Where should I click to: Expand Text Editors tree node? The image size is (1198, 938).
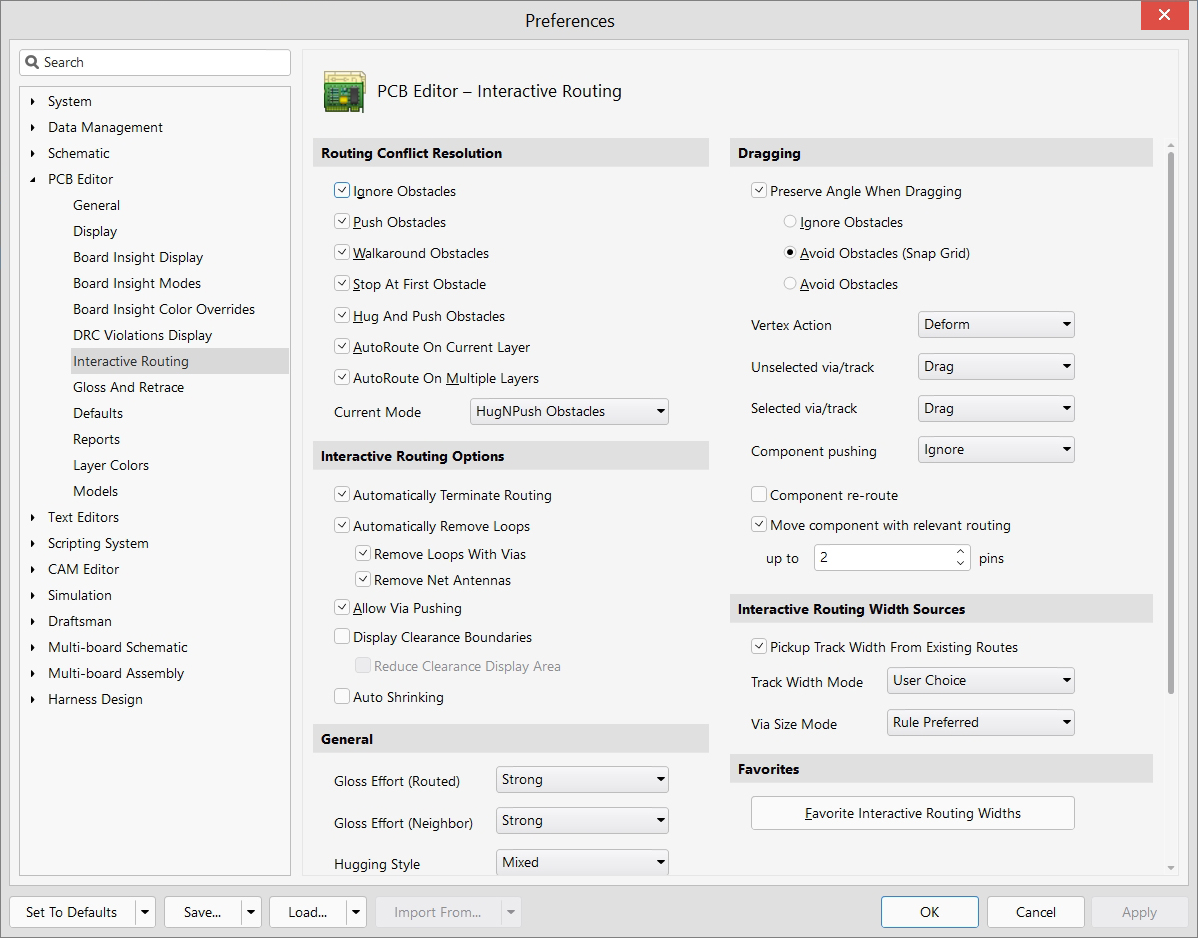32,517
